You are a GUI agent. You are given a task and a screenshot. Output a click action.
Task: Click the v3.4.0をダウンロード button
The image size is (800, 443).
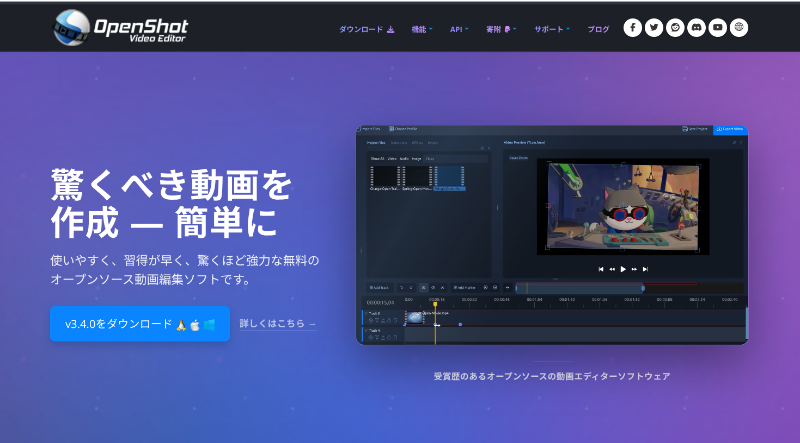pyautogui.click(x=140, y=324)
